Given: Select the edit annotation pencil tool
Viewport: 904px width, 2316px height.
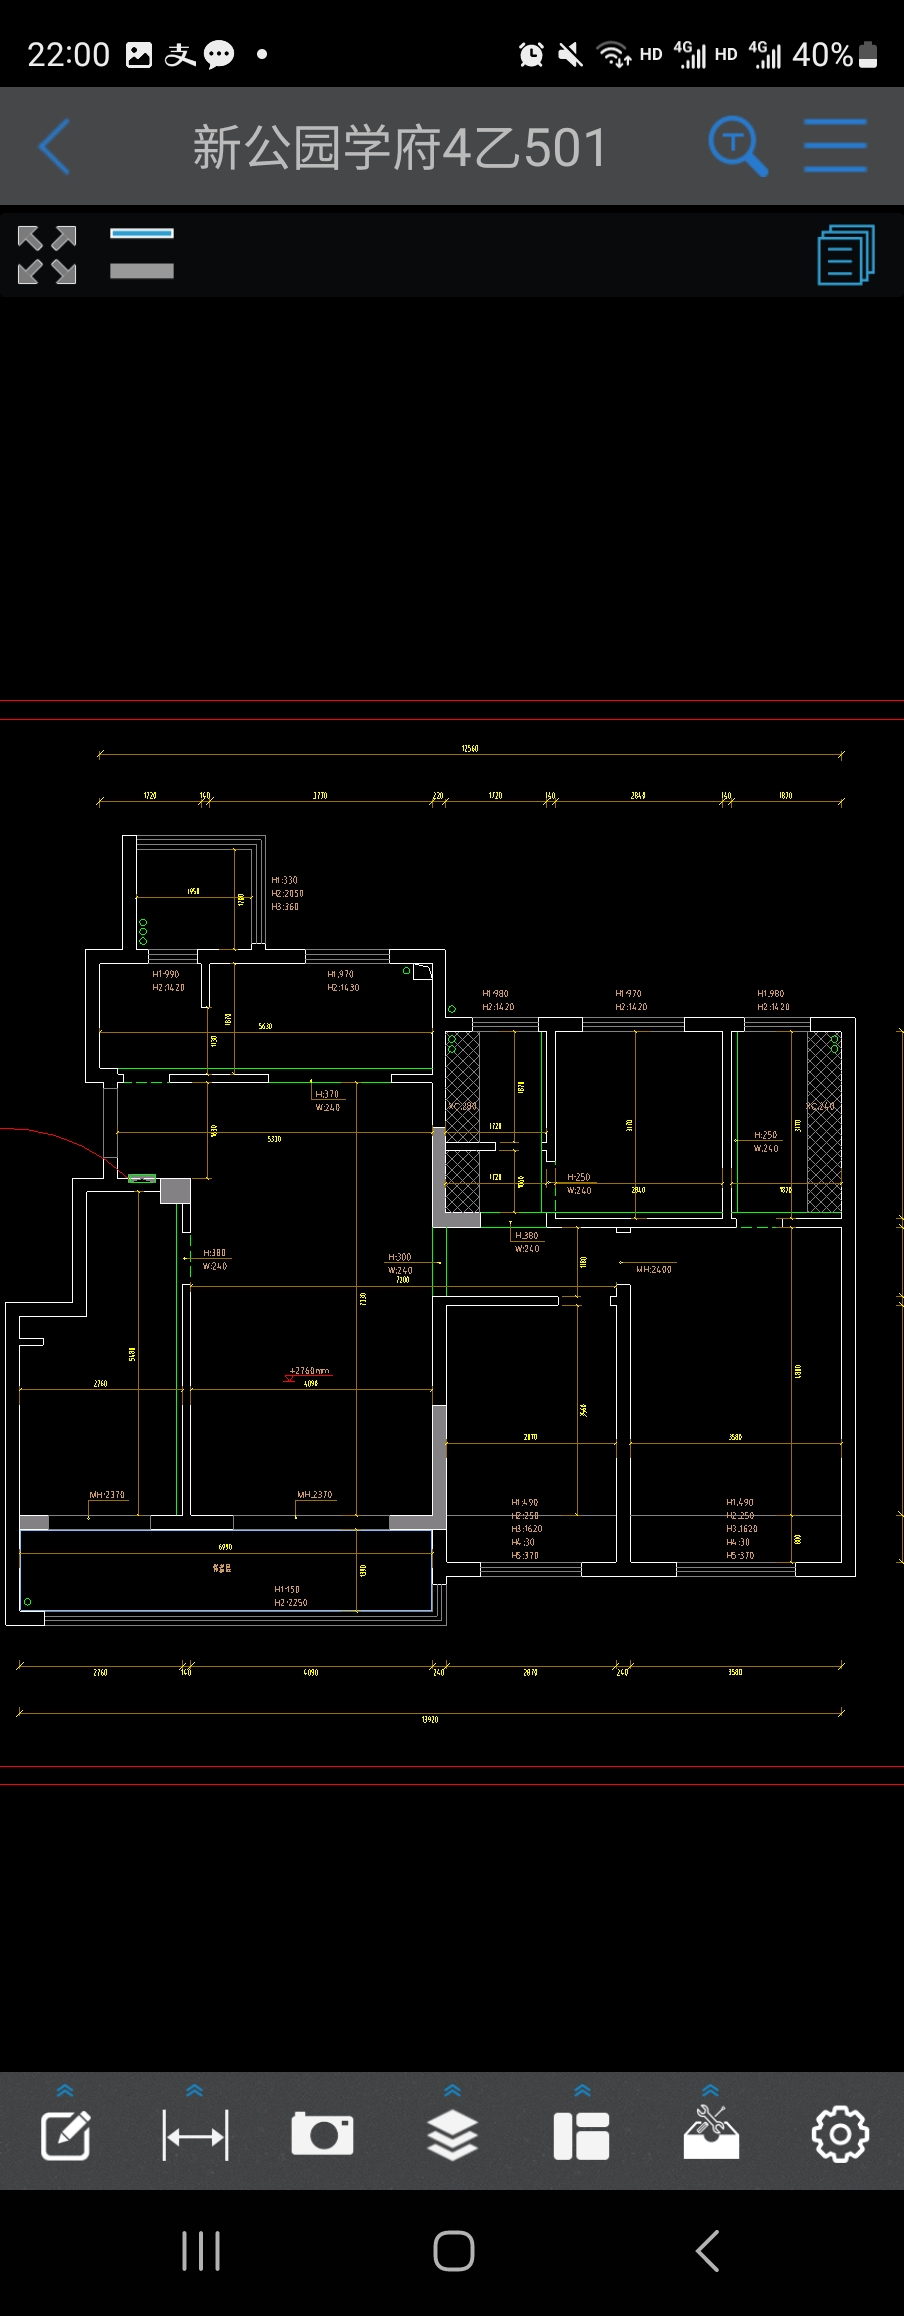Looking at the screenshot, I should pos(66,2135).
